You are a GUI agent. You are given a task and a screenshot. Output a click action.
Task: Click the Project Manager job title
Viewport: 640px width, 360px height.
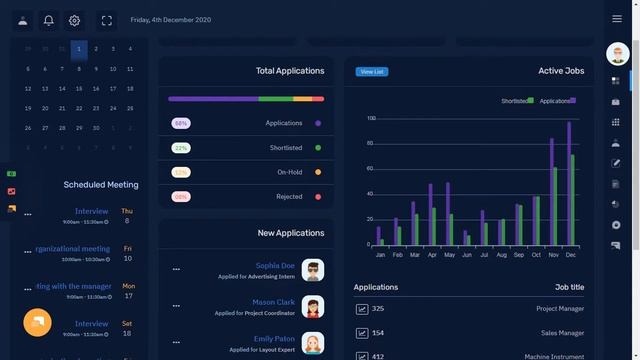tap(560, 309)
